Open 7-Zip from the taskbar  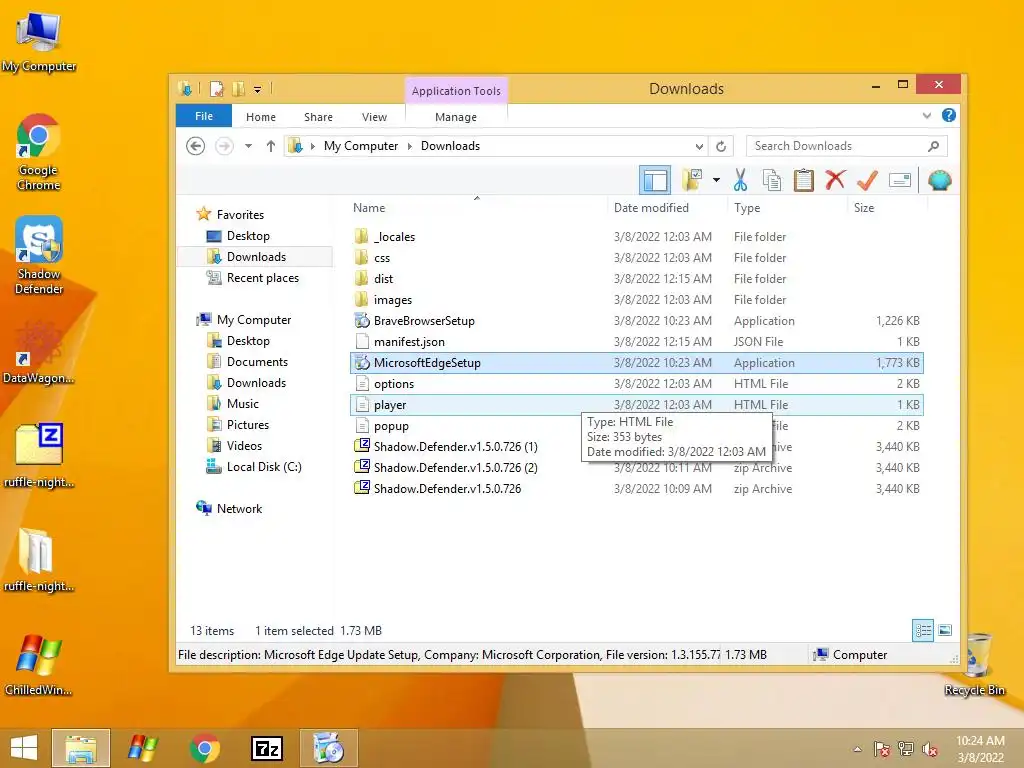(266, 748)
